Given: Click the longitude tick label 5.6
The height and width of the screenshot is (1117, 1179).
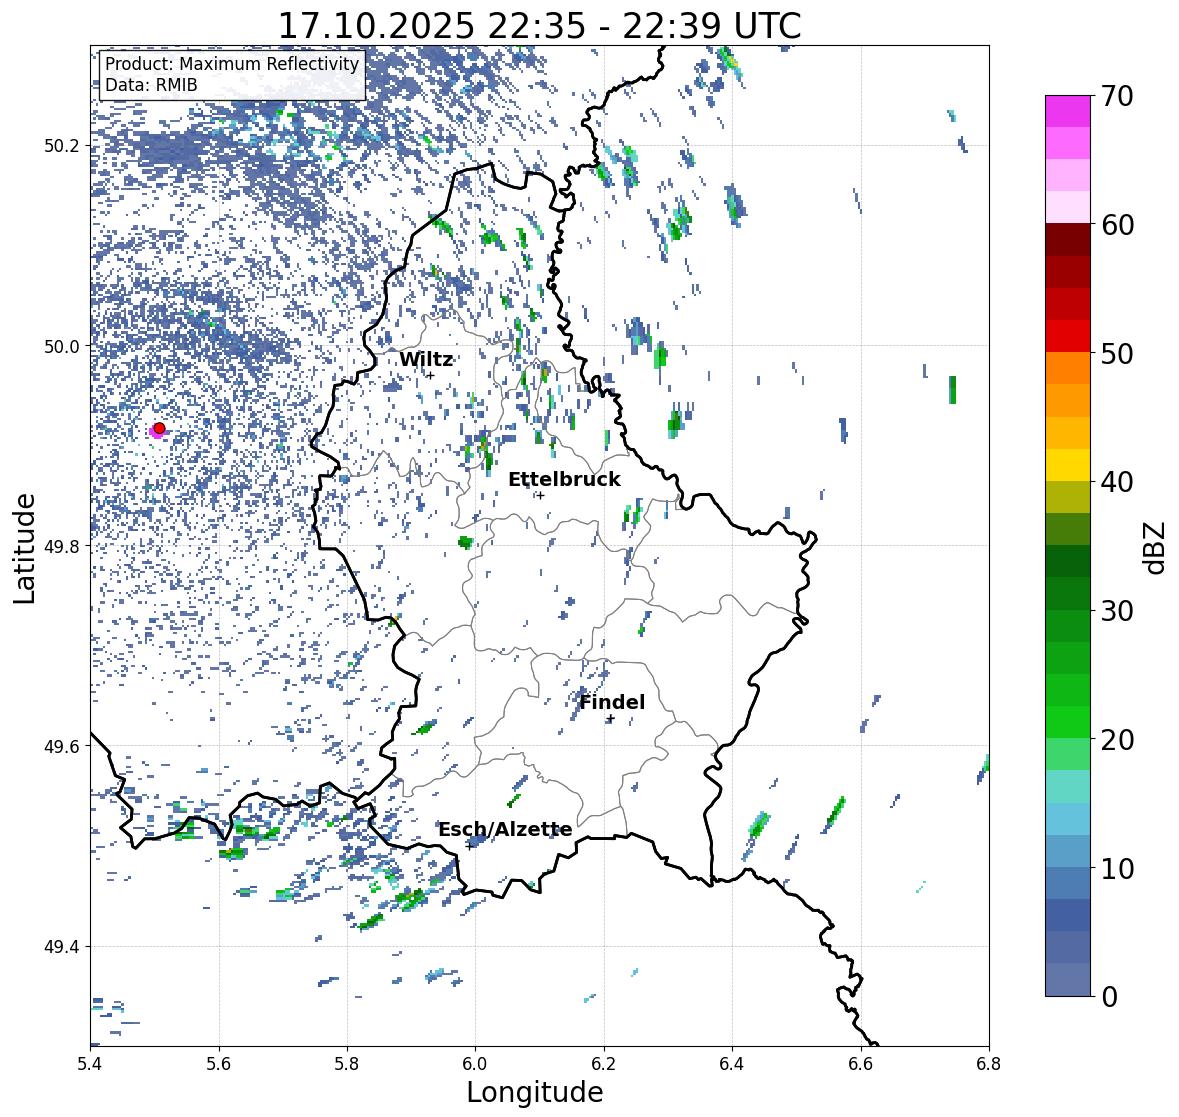Looking at the screenshot, I should [219, 1063].
